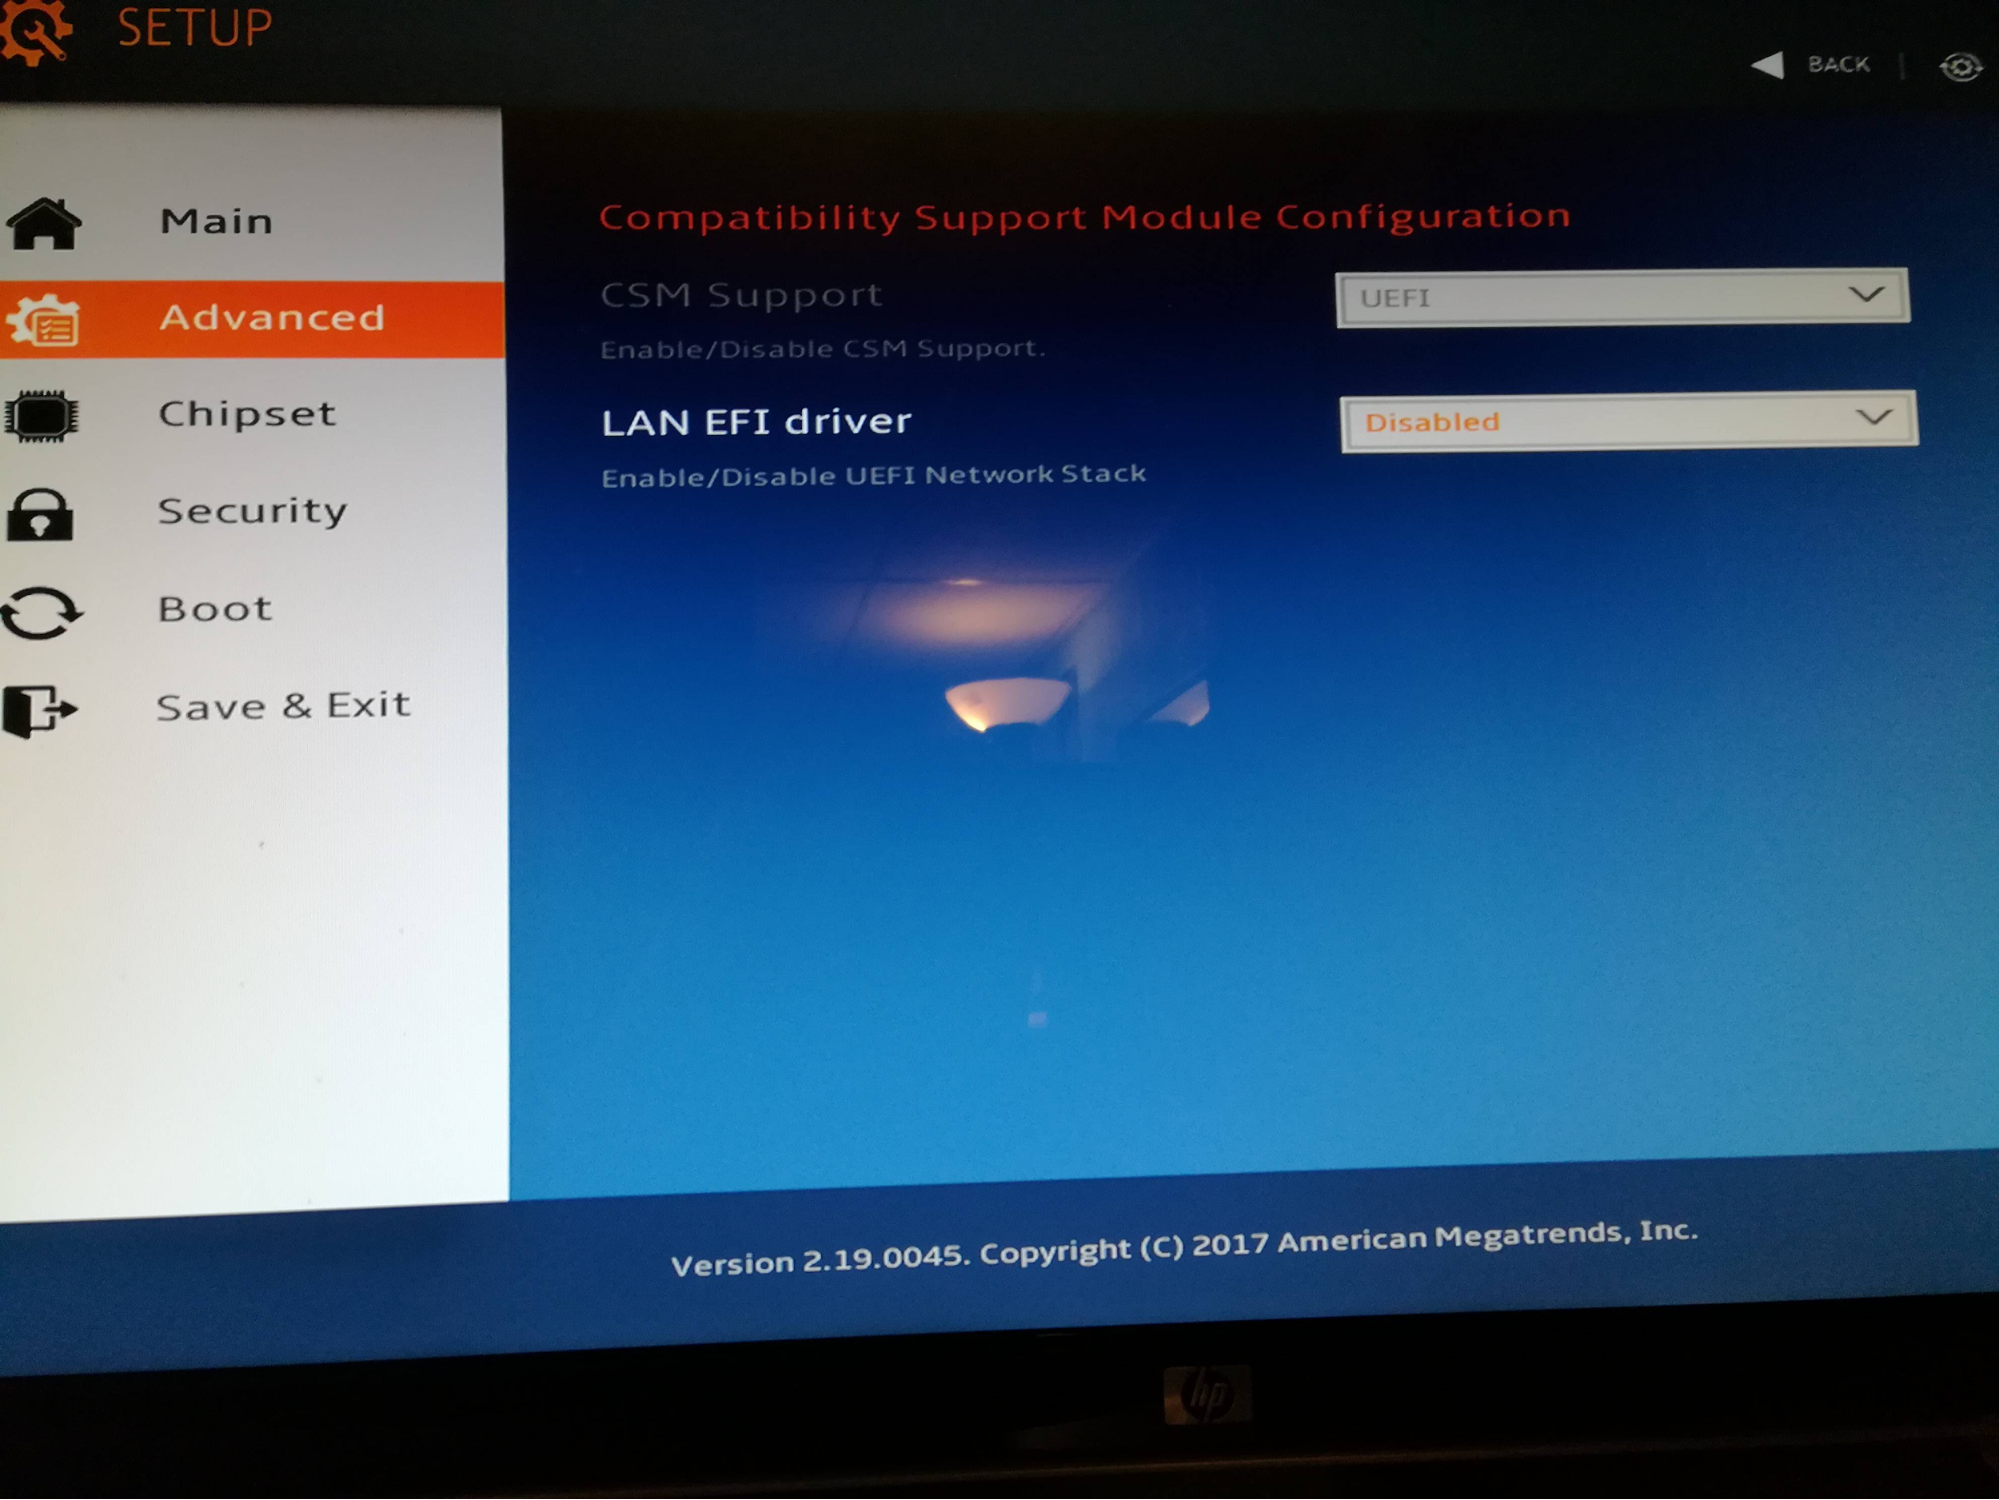Click the Chipset menu icon
The width and height of the screenshot is (1999, 1500).
point(43,413)
